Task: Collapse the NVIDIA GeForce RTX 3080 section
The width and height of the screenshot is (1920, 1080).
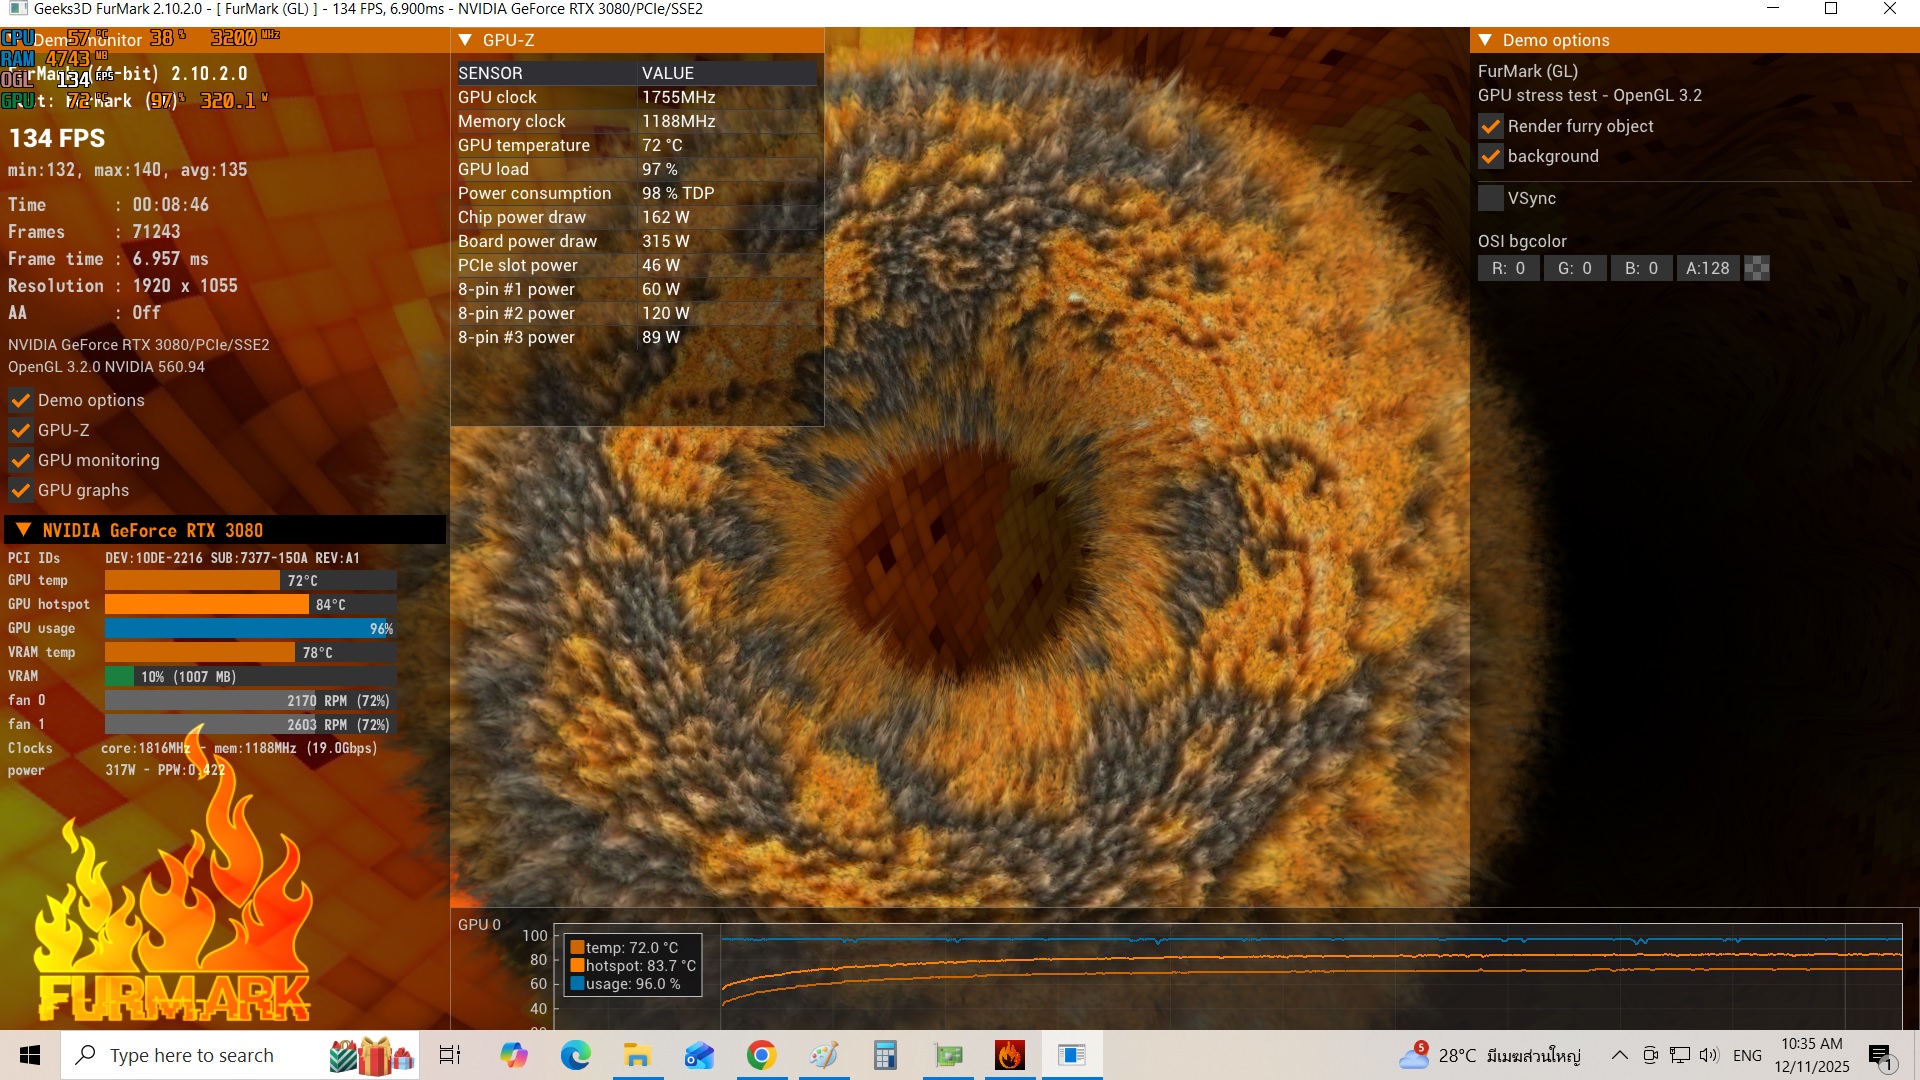Action: (24, 530)
